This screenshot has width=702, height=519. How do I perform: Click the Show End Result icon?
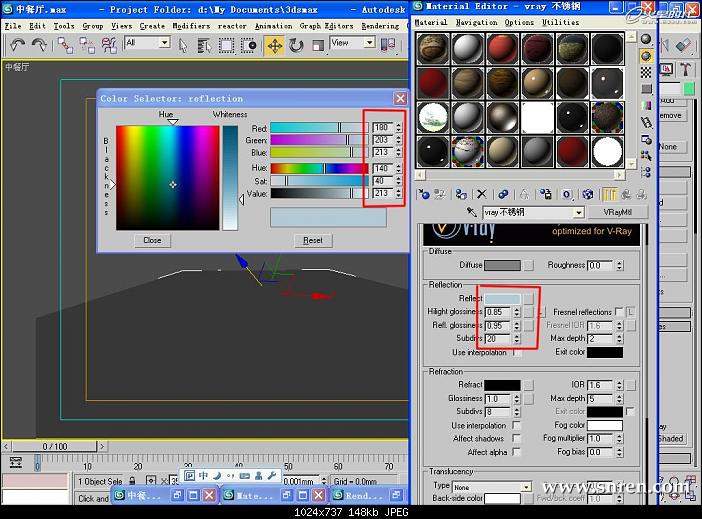pyautogui.click(x=609, y=194)
